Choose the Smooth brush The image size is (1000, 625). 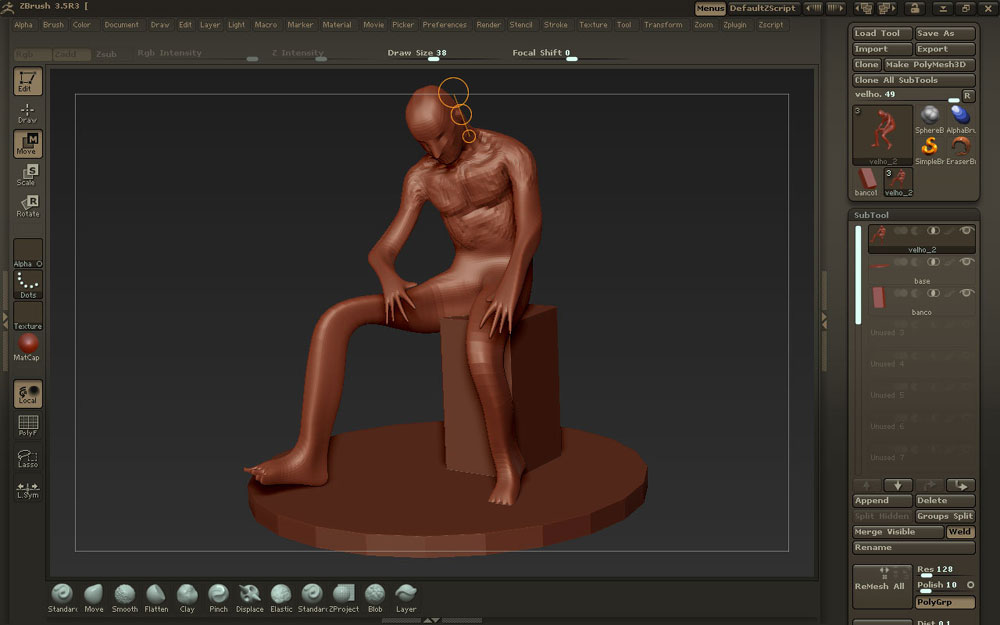(x=125, y=595)
